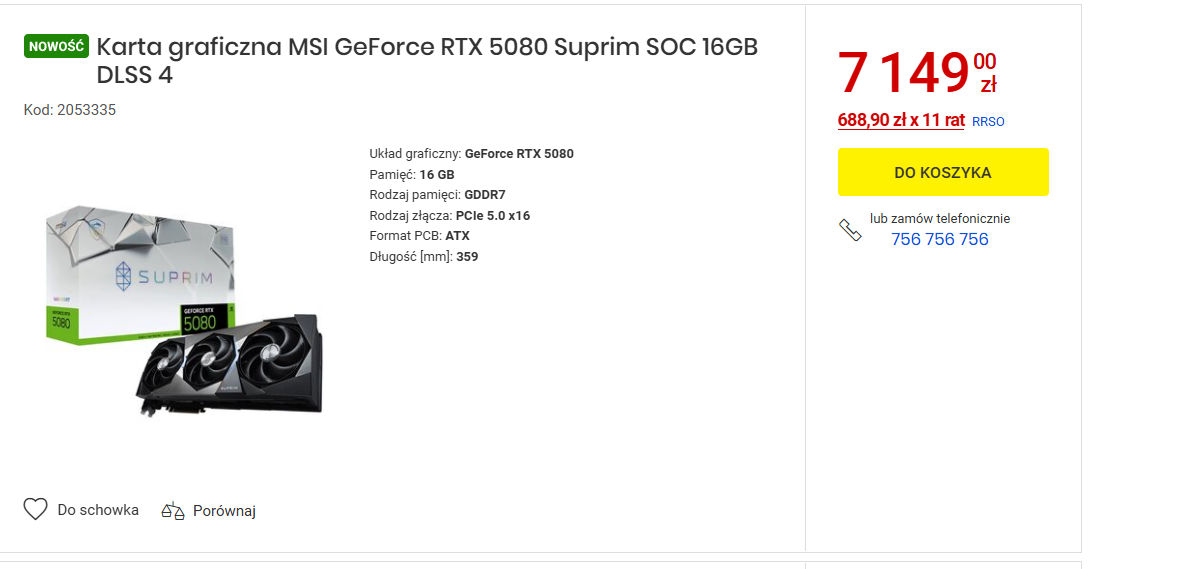Viewport: 1177px width, 569px height.
Task: Click the Rodzaj pamięci GDDR7 spec line
Action: coord(437,195)
